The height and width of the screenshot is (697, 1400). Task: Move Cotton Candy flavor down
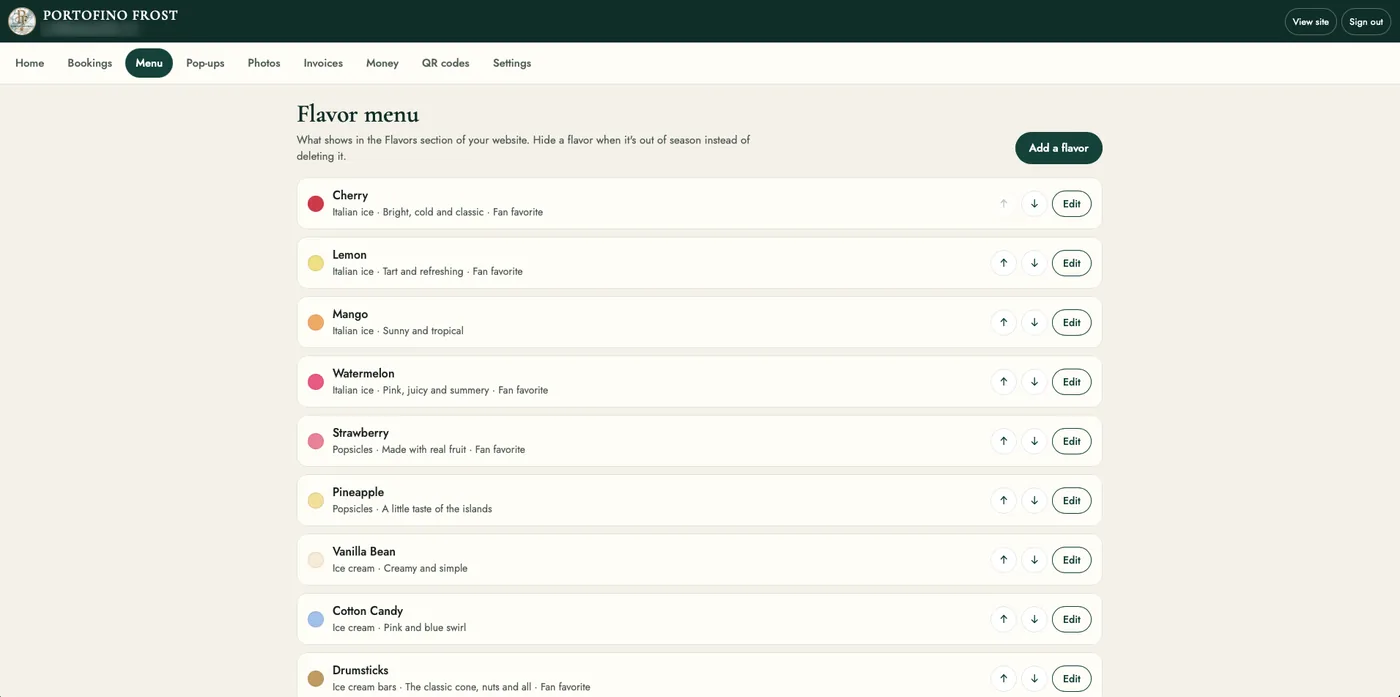click(1034, 619)
